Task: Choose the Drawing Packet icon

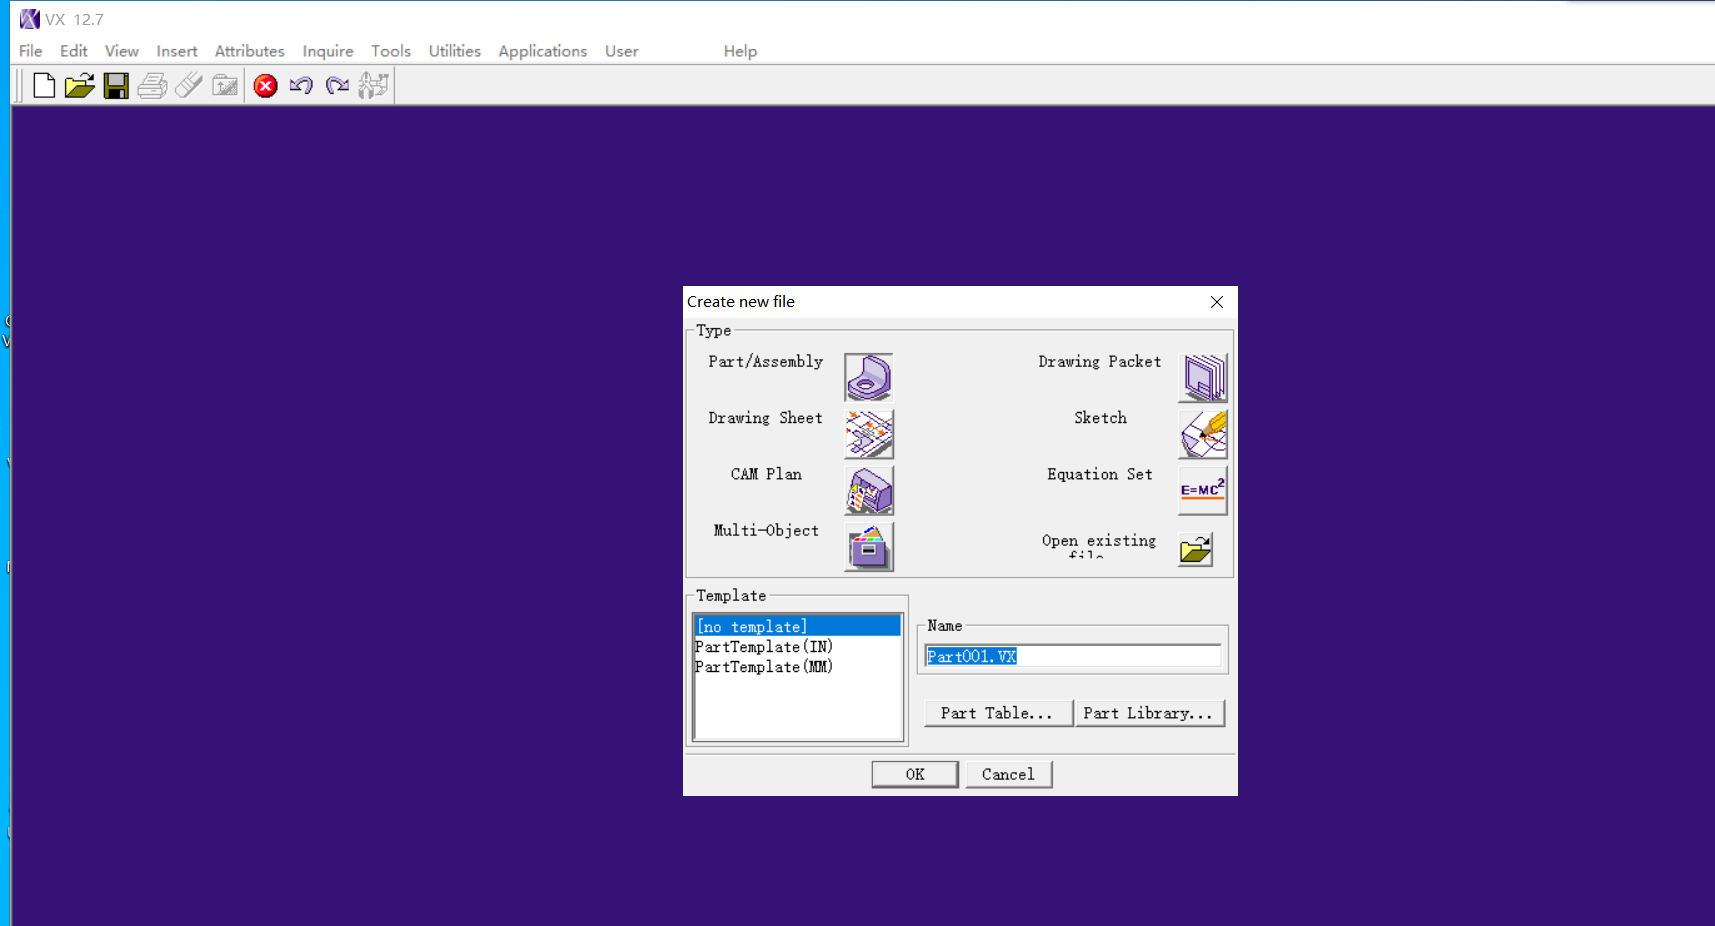Action: pyautogui.click(x=1203, y=377)
